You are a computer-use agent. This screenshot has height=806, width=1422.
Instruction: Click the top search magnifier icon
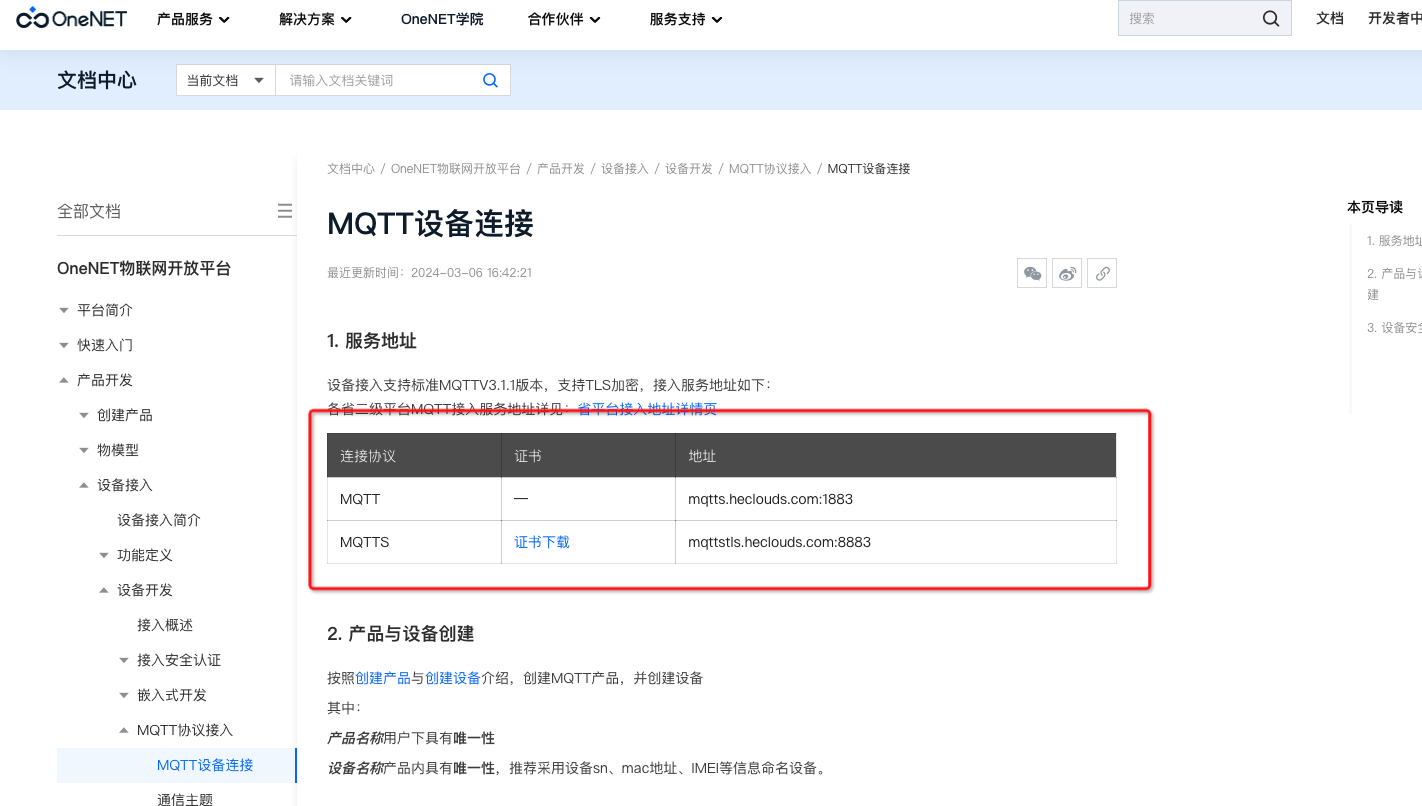pos(1270,19)
